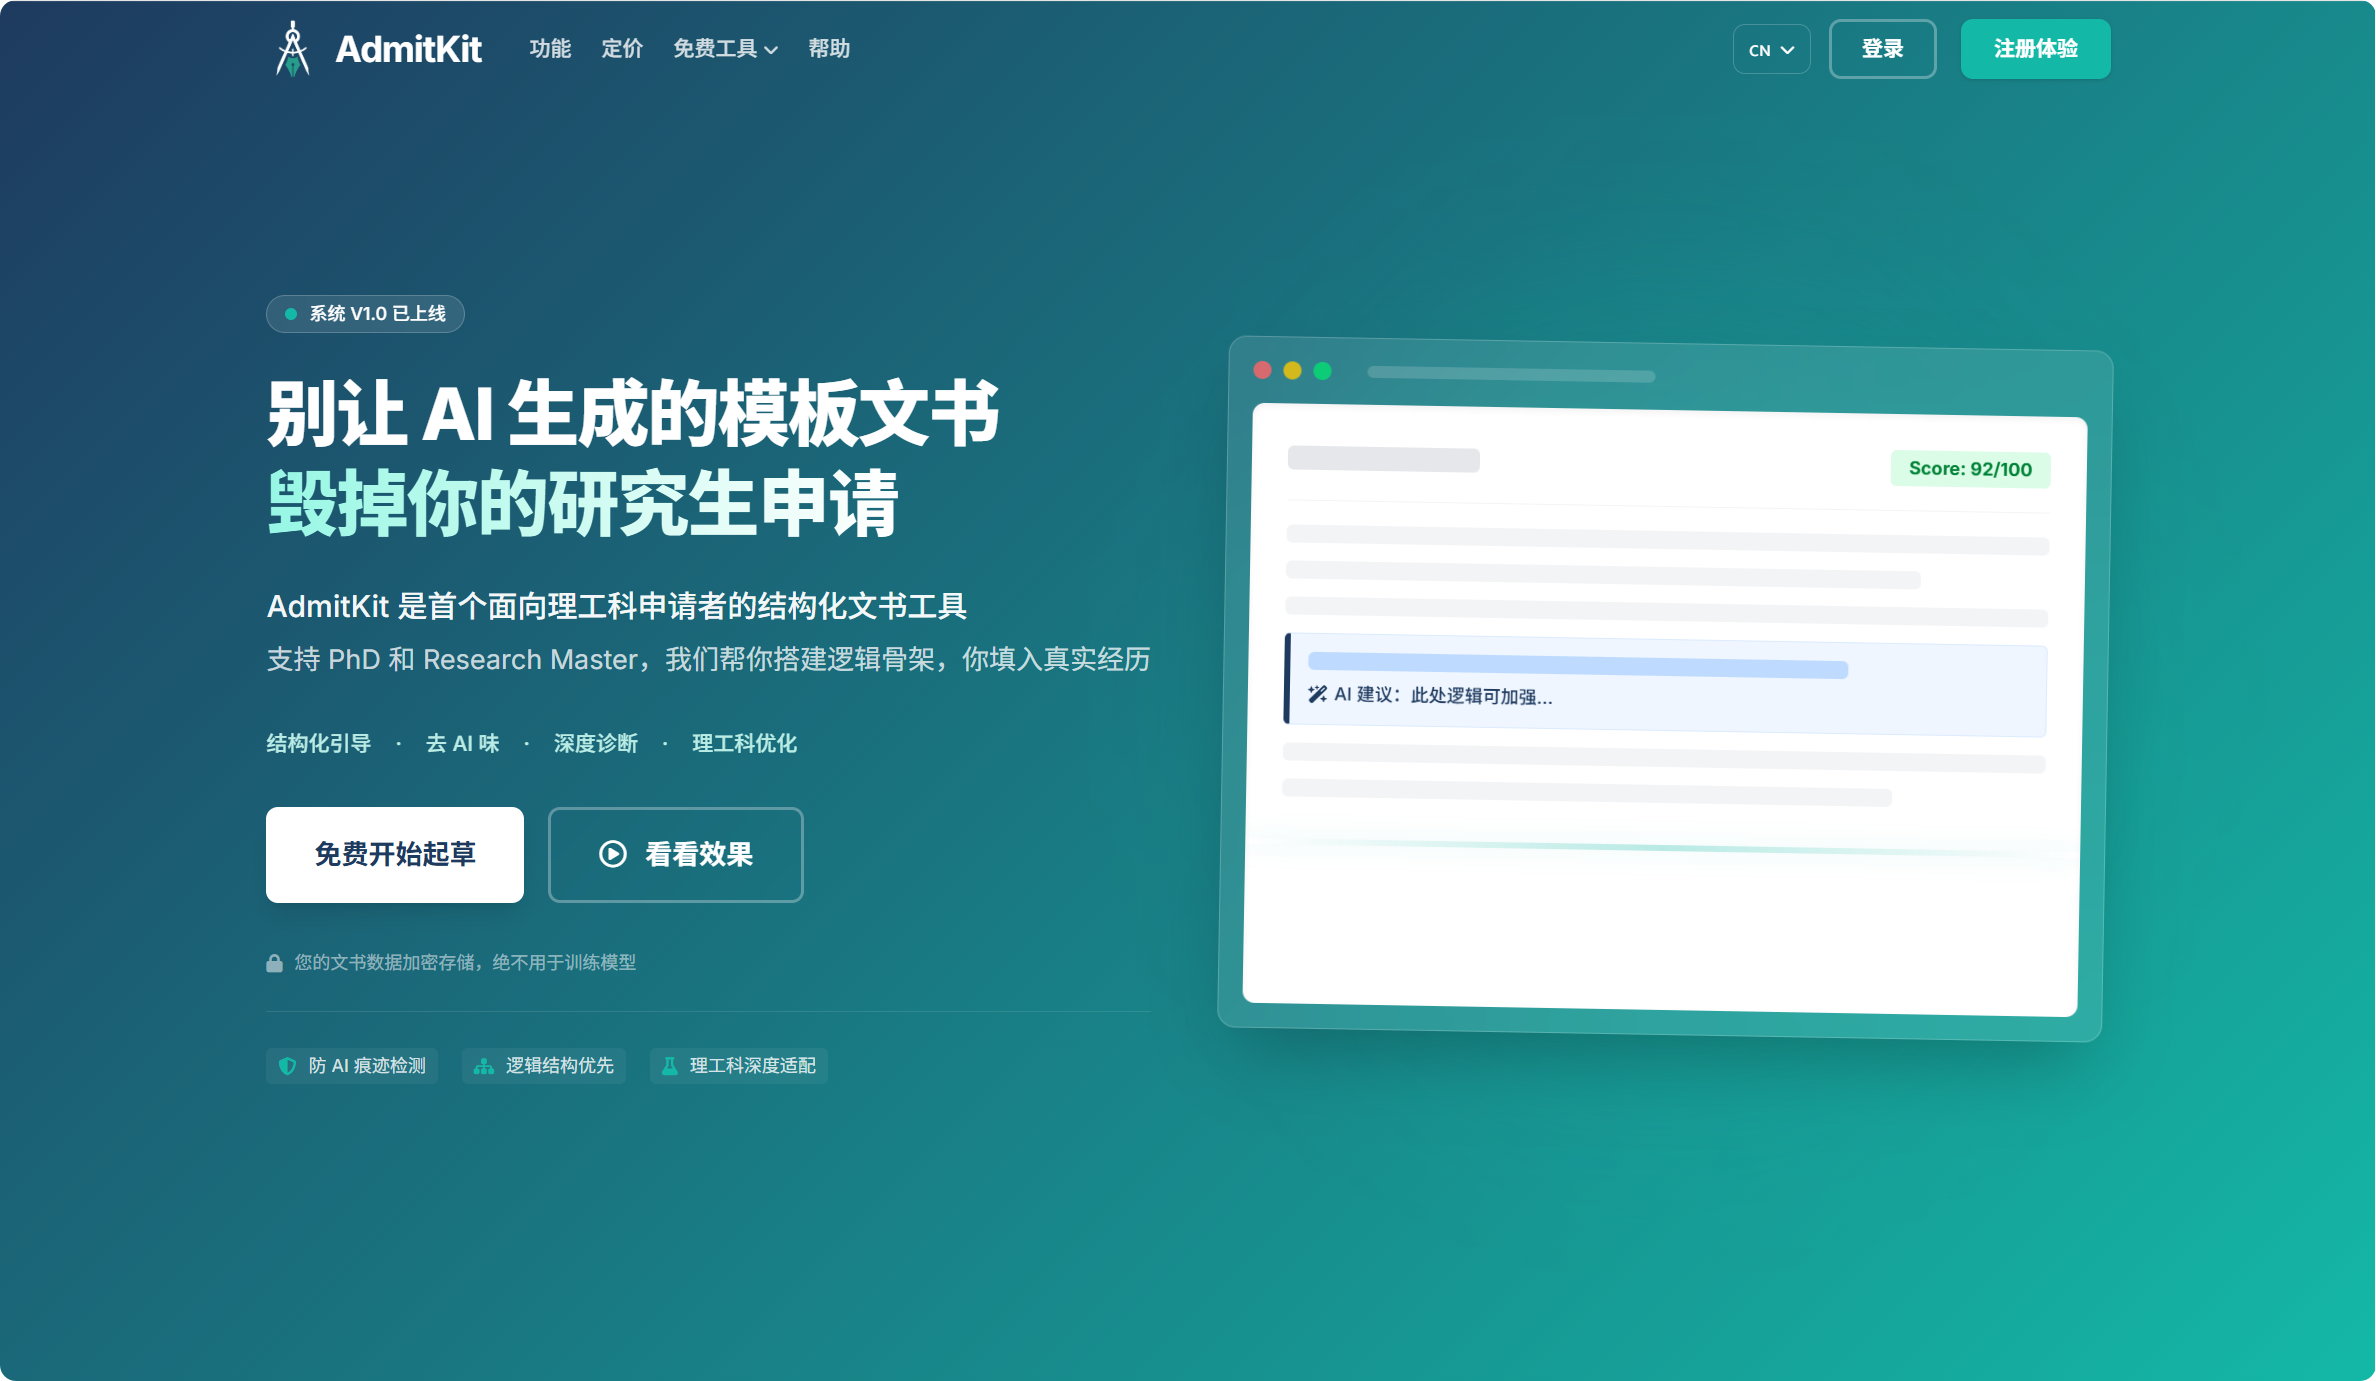Click the green status dot in version badge
The height and width of the screenshot is (1381, 2376).
[291, 314]
